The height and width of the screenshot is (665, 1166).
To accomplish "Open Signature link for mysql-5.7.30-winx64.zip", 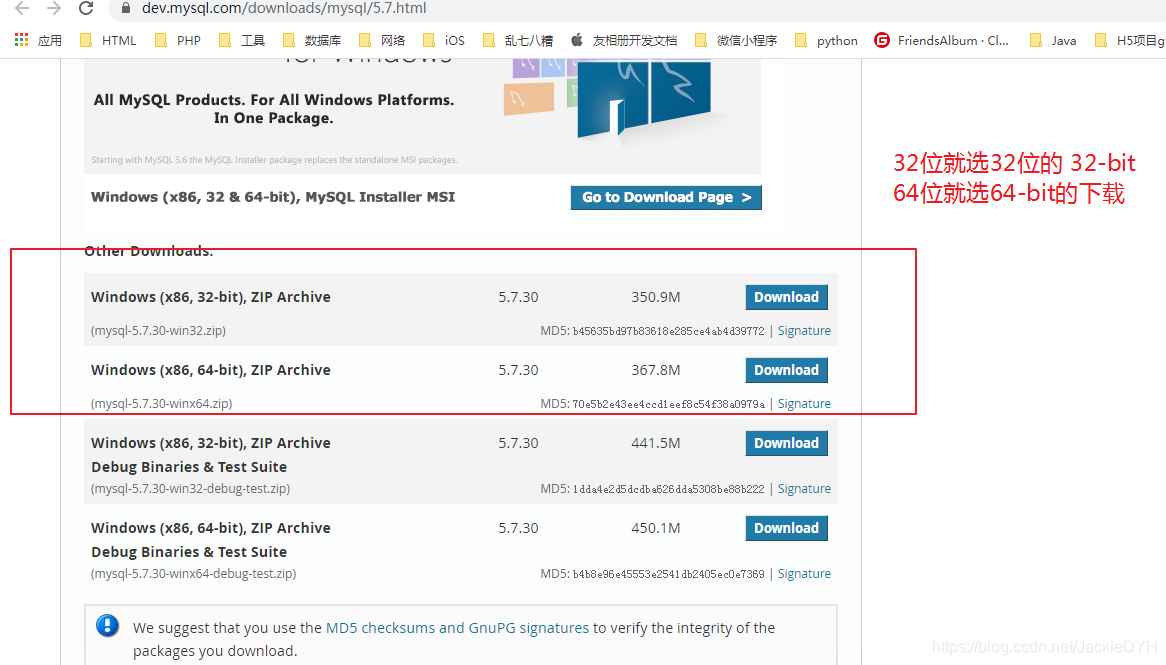I will (804, 403).
